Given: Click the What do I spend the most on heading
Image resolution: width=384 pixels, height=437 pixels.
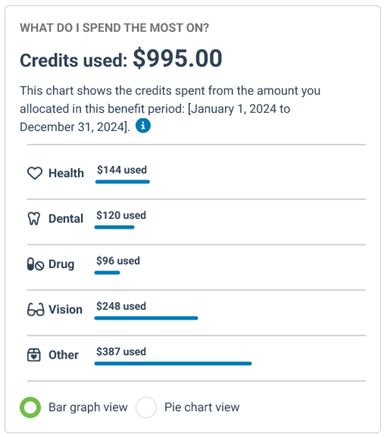Looking at the screenshot, I should tap(114, 28).
